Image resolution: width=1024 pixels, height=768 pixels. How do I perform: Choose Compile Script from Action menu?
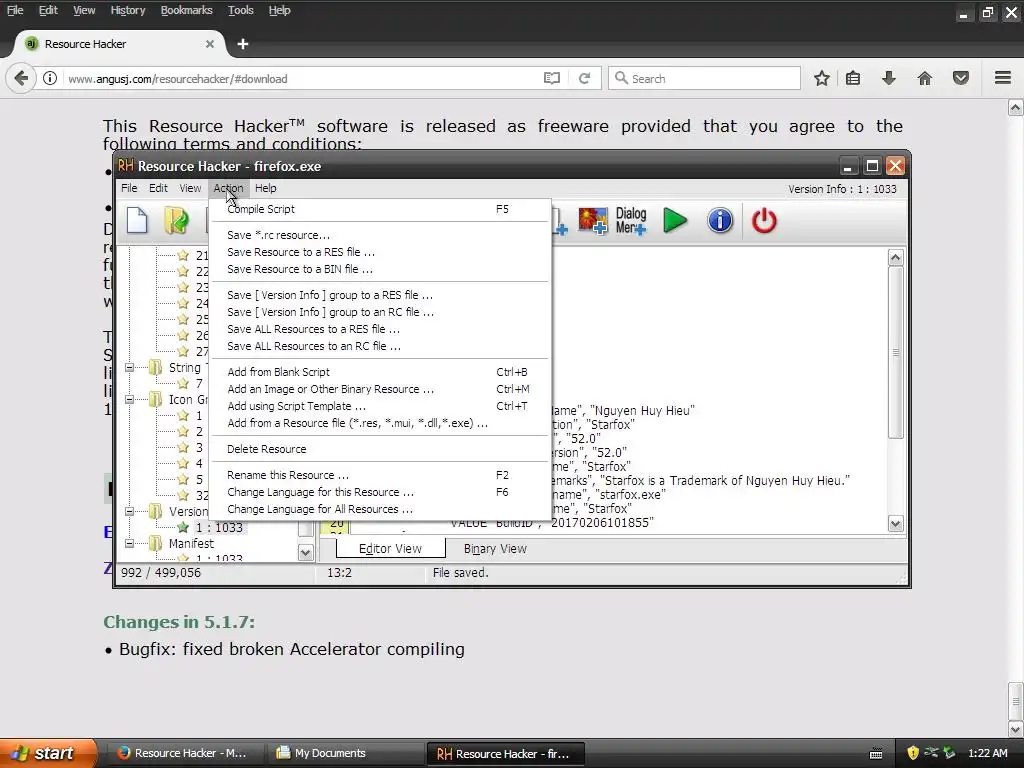(x=379, y=209)
